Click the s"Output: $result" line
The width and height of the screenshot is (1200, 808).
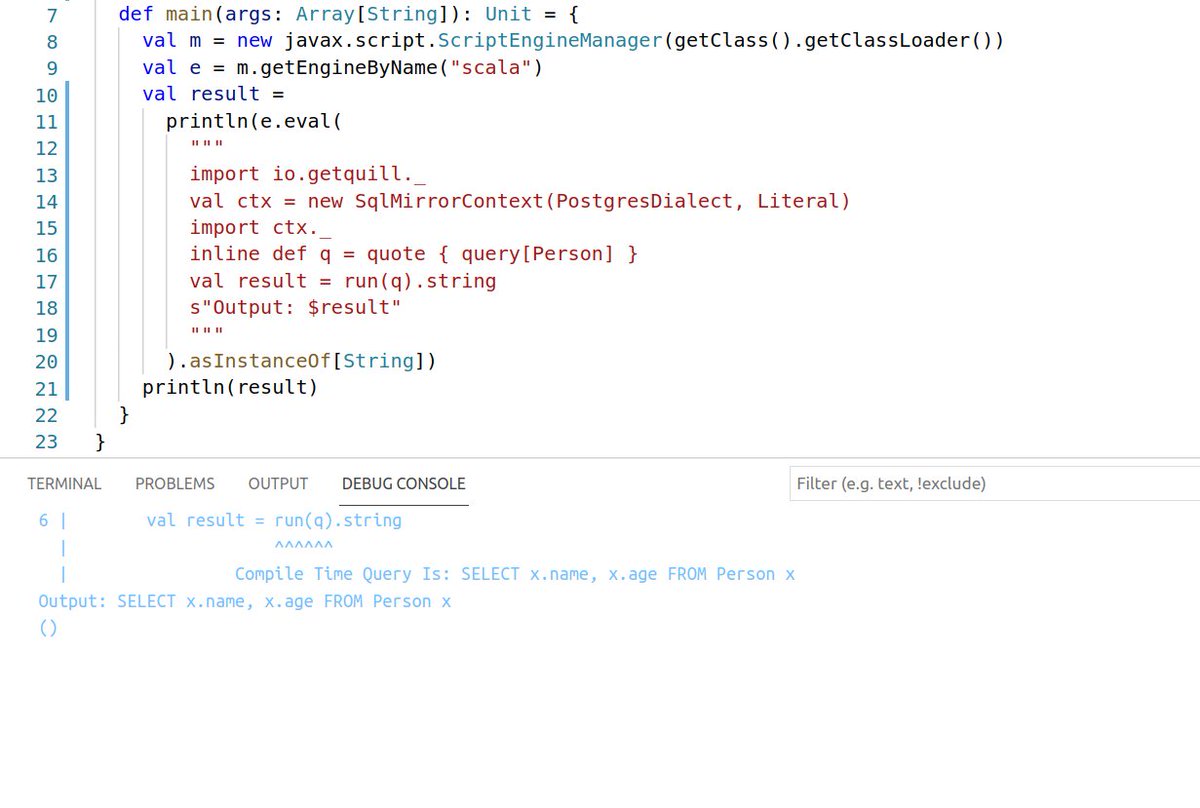[295, 307]
